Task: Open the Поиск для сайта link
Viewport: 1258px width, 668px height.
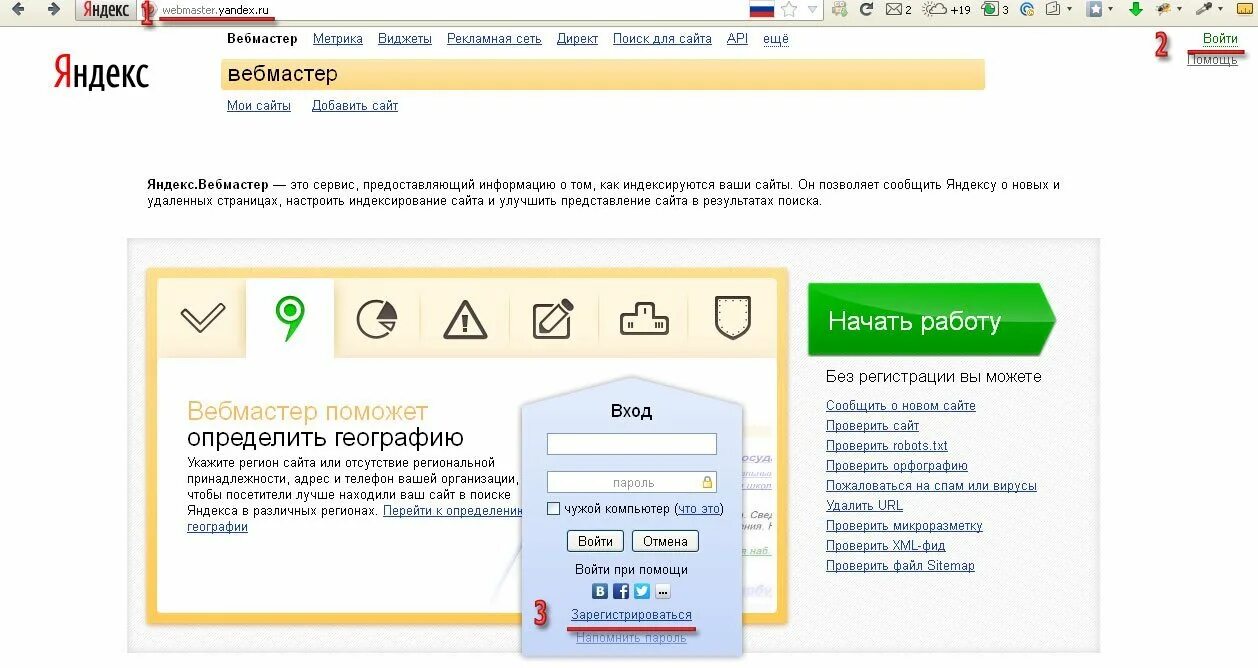Action: point(662,39)
